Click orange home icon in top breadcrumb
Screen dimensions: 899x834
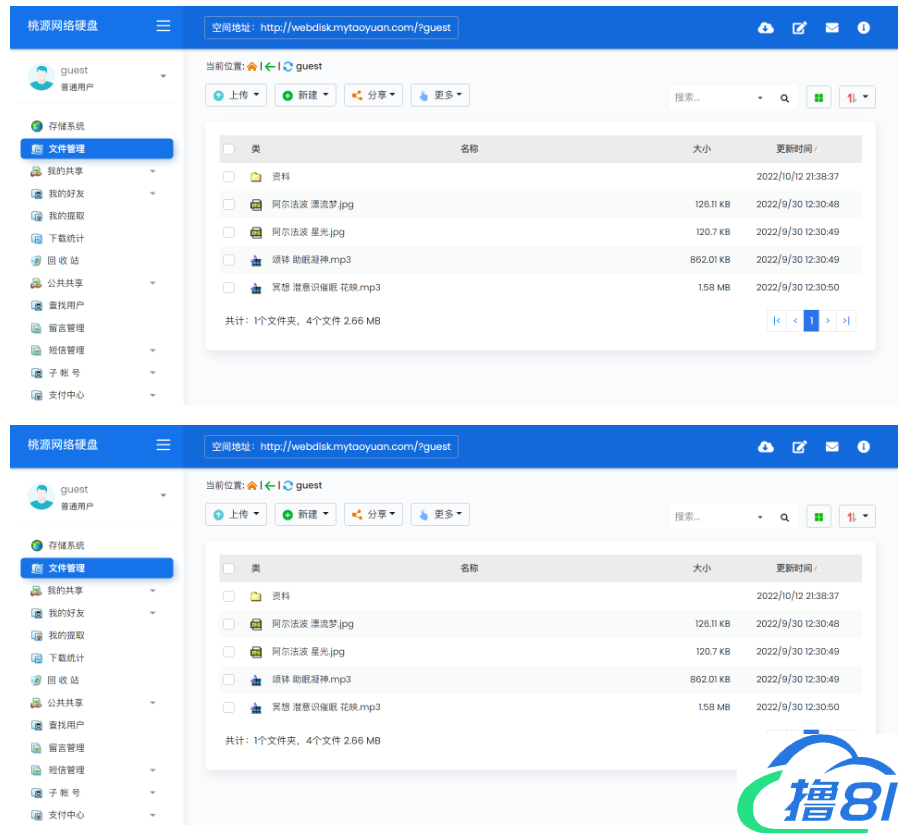tap(252, 67)
